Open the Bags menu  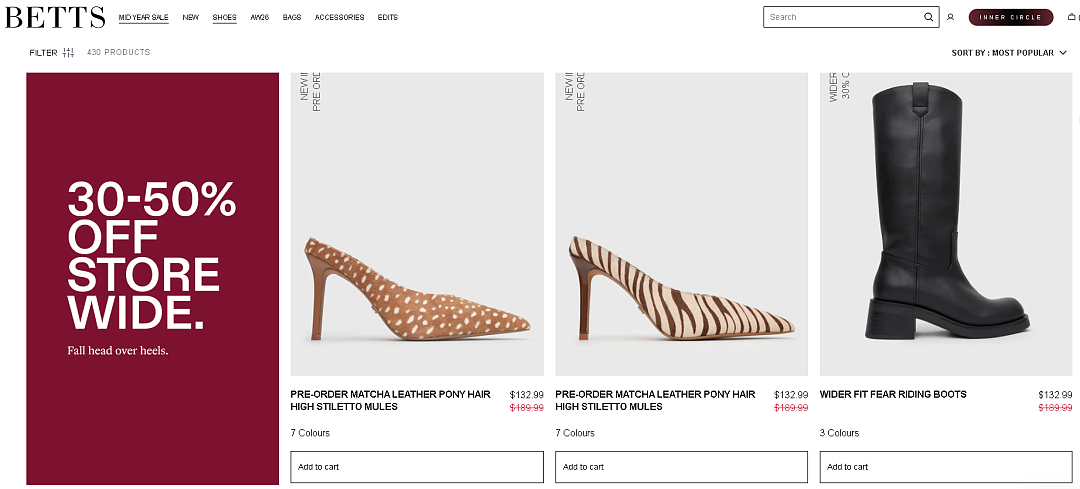coord(292,17)
